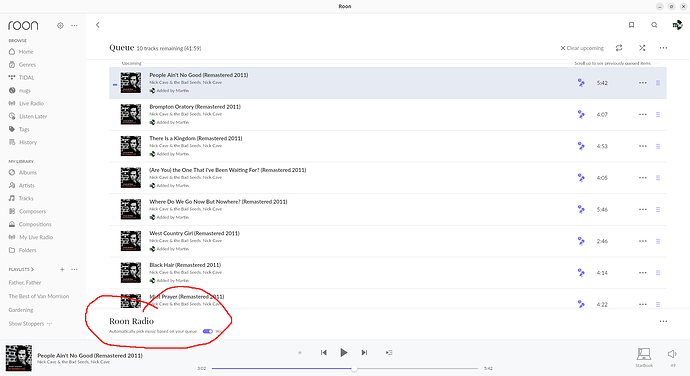Open the queue's three-dot options menu
This screenshot has height=376, width=690.
(663, 48)
